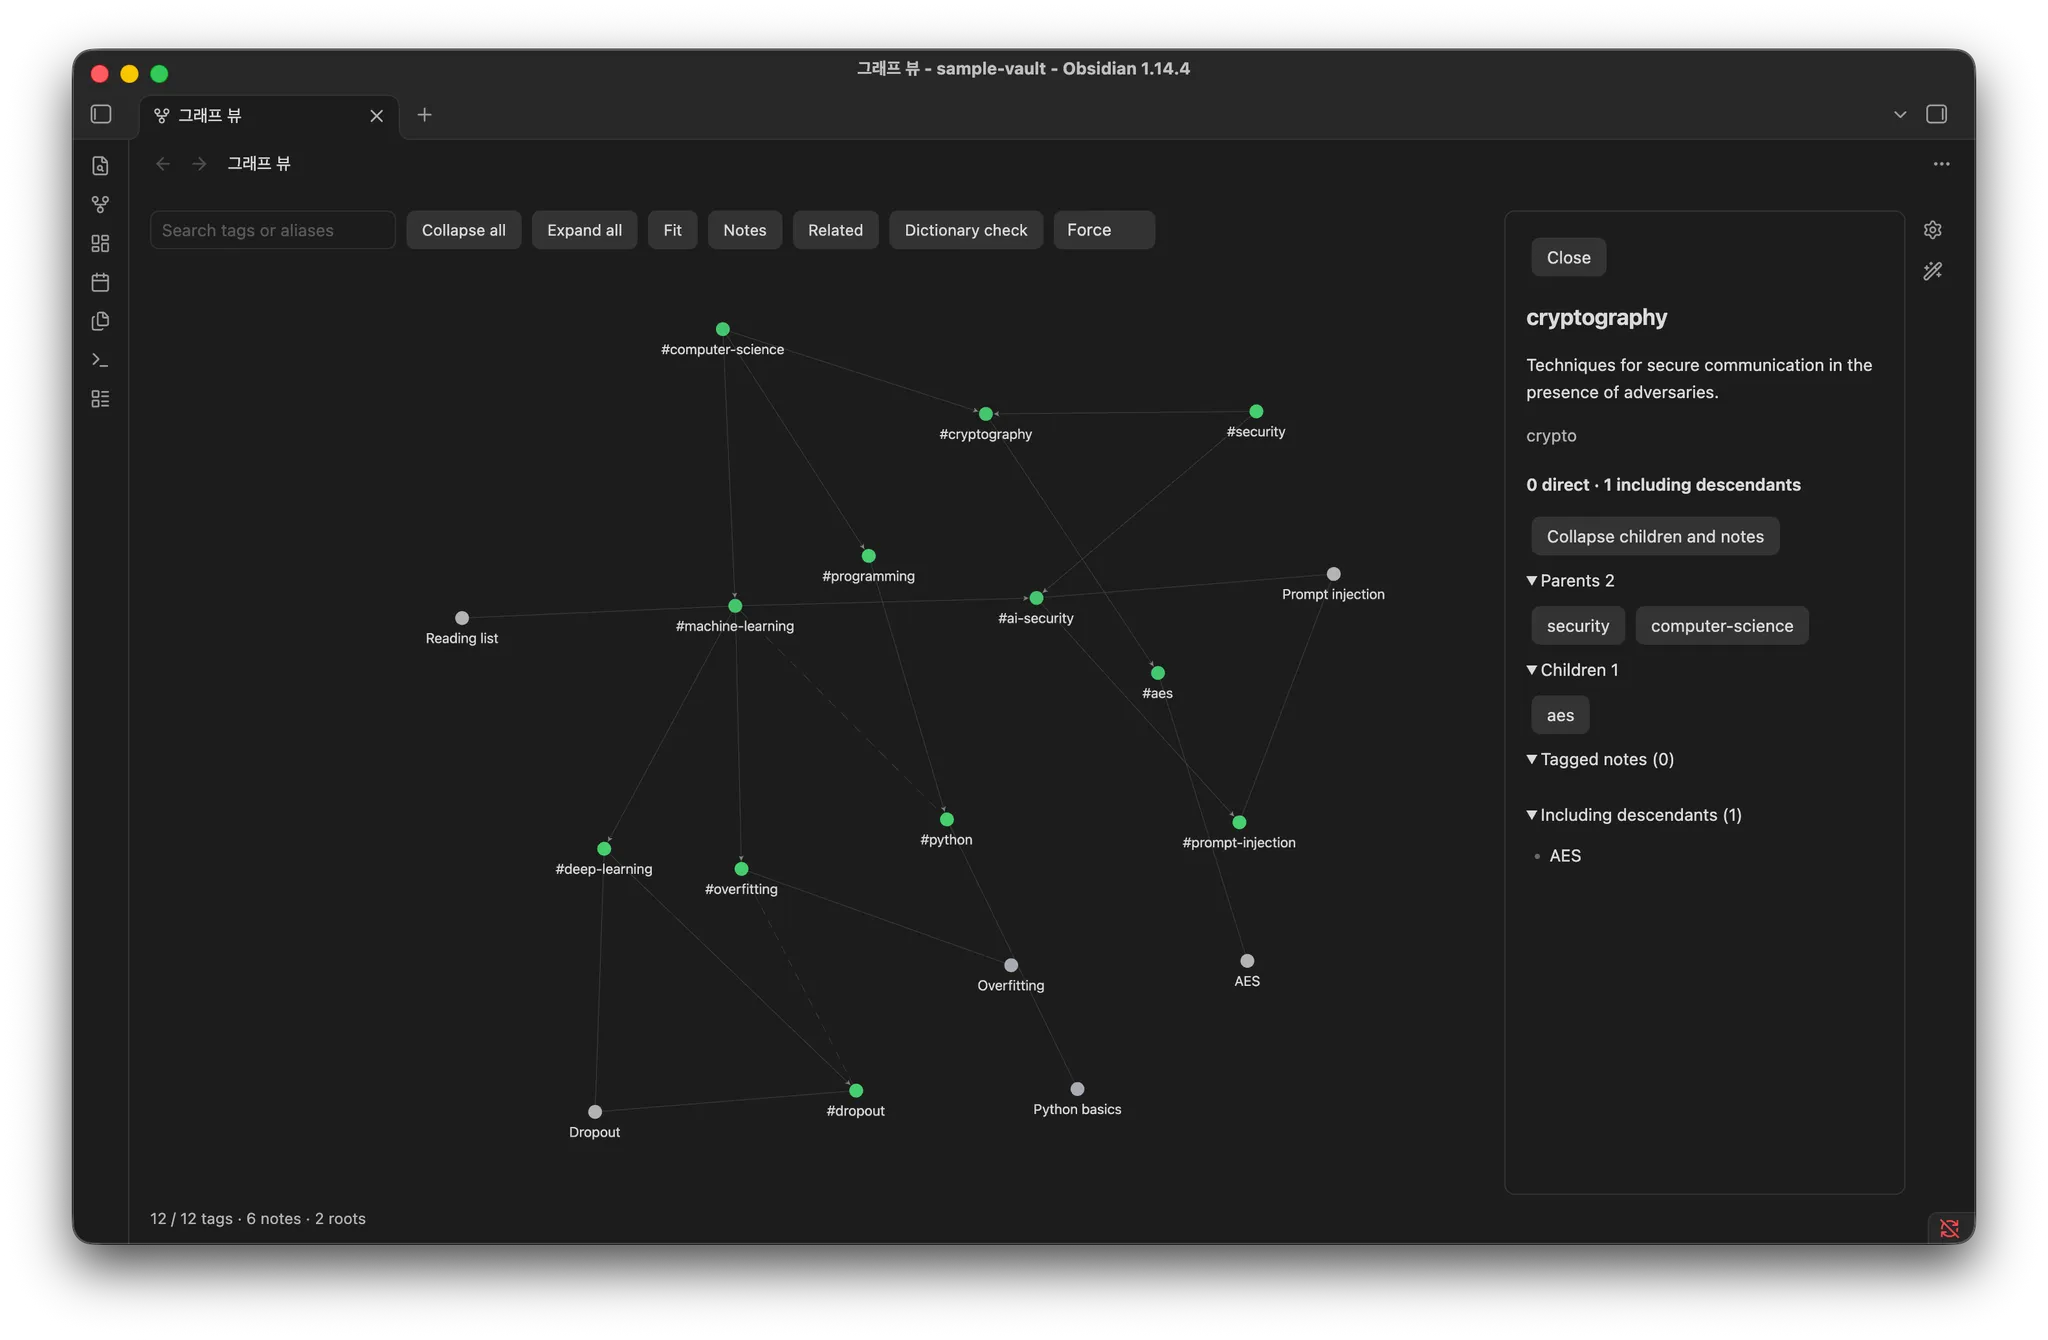The image size is (2048, 1340).
Task: Open command palette terminal icon
Action: (100, 360)
